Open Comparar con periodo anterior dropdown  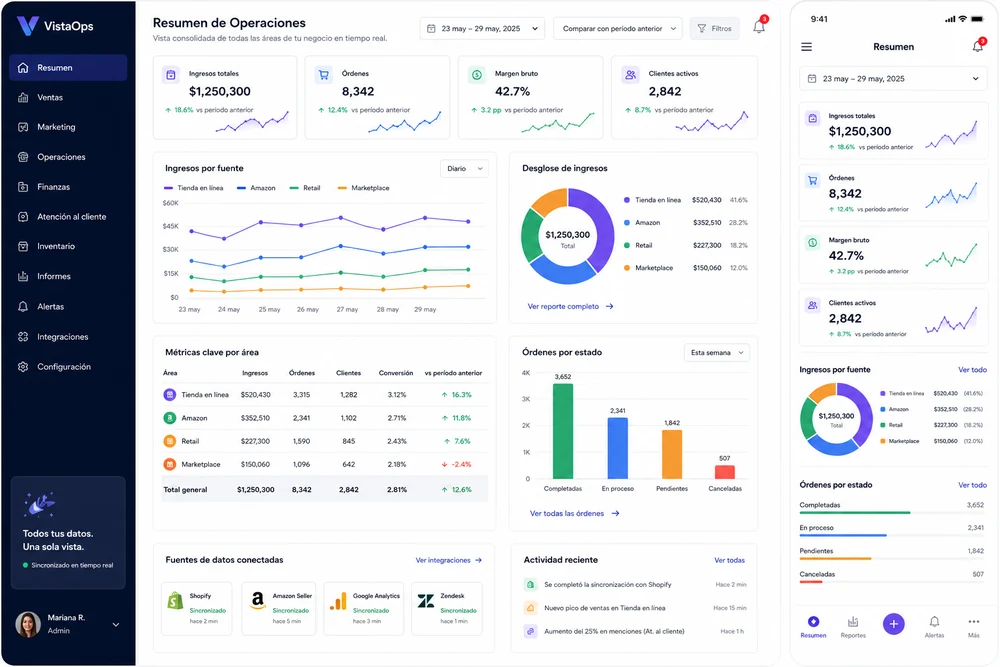click(617, 29)
